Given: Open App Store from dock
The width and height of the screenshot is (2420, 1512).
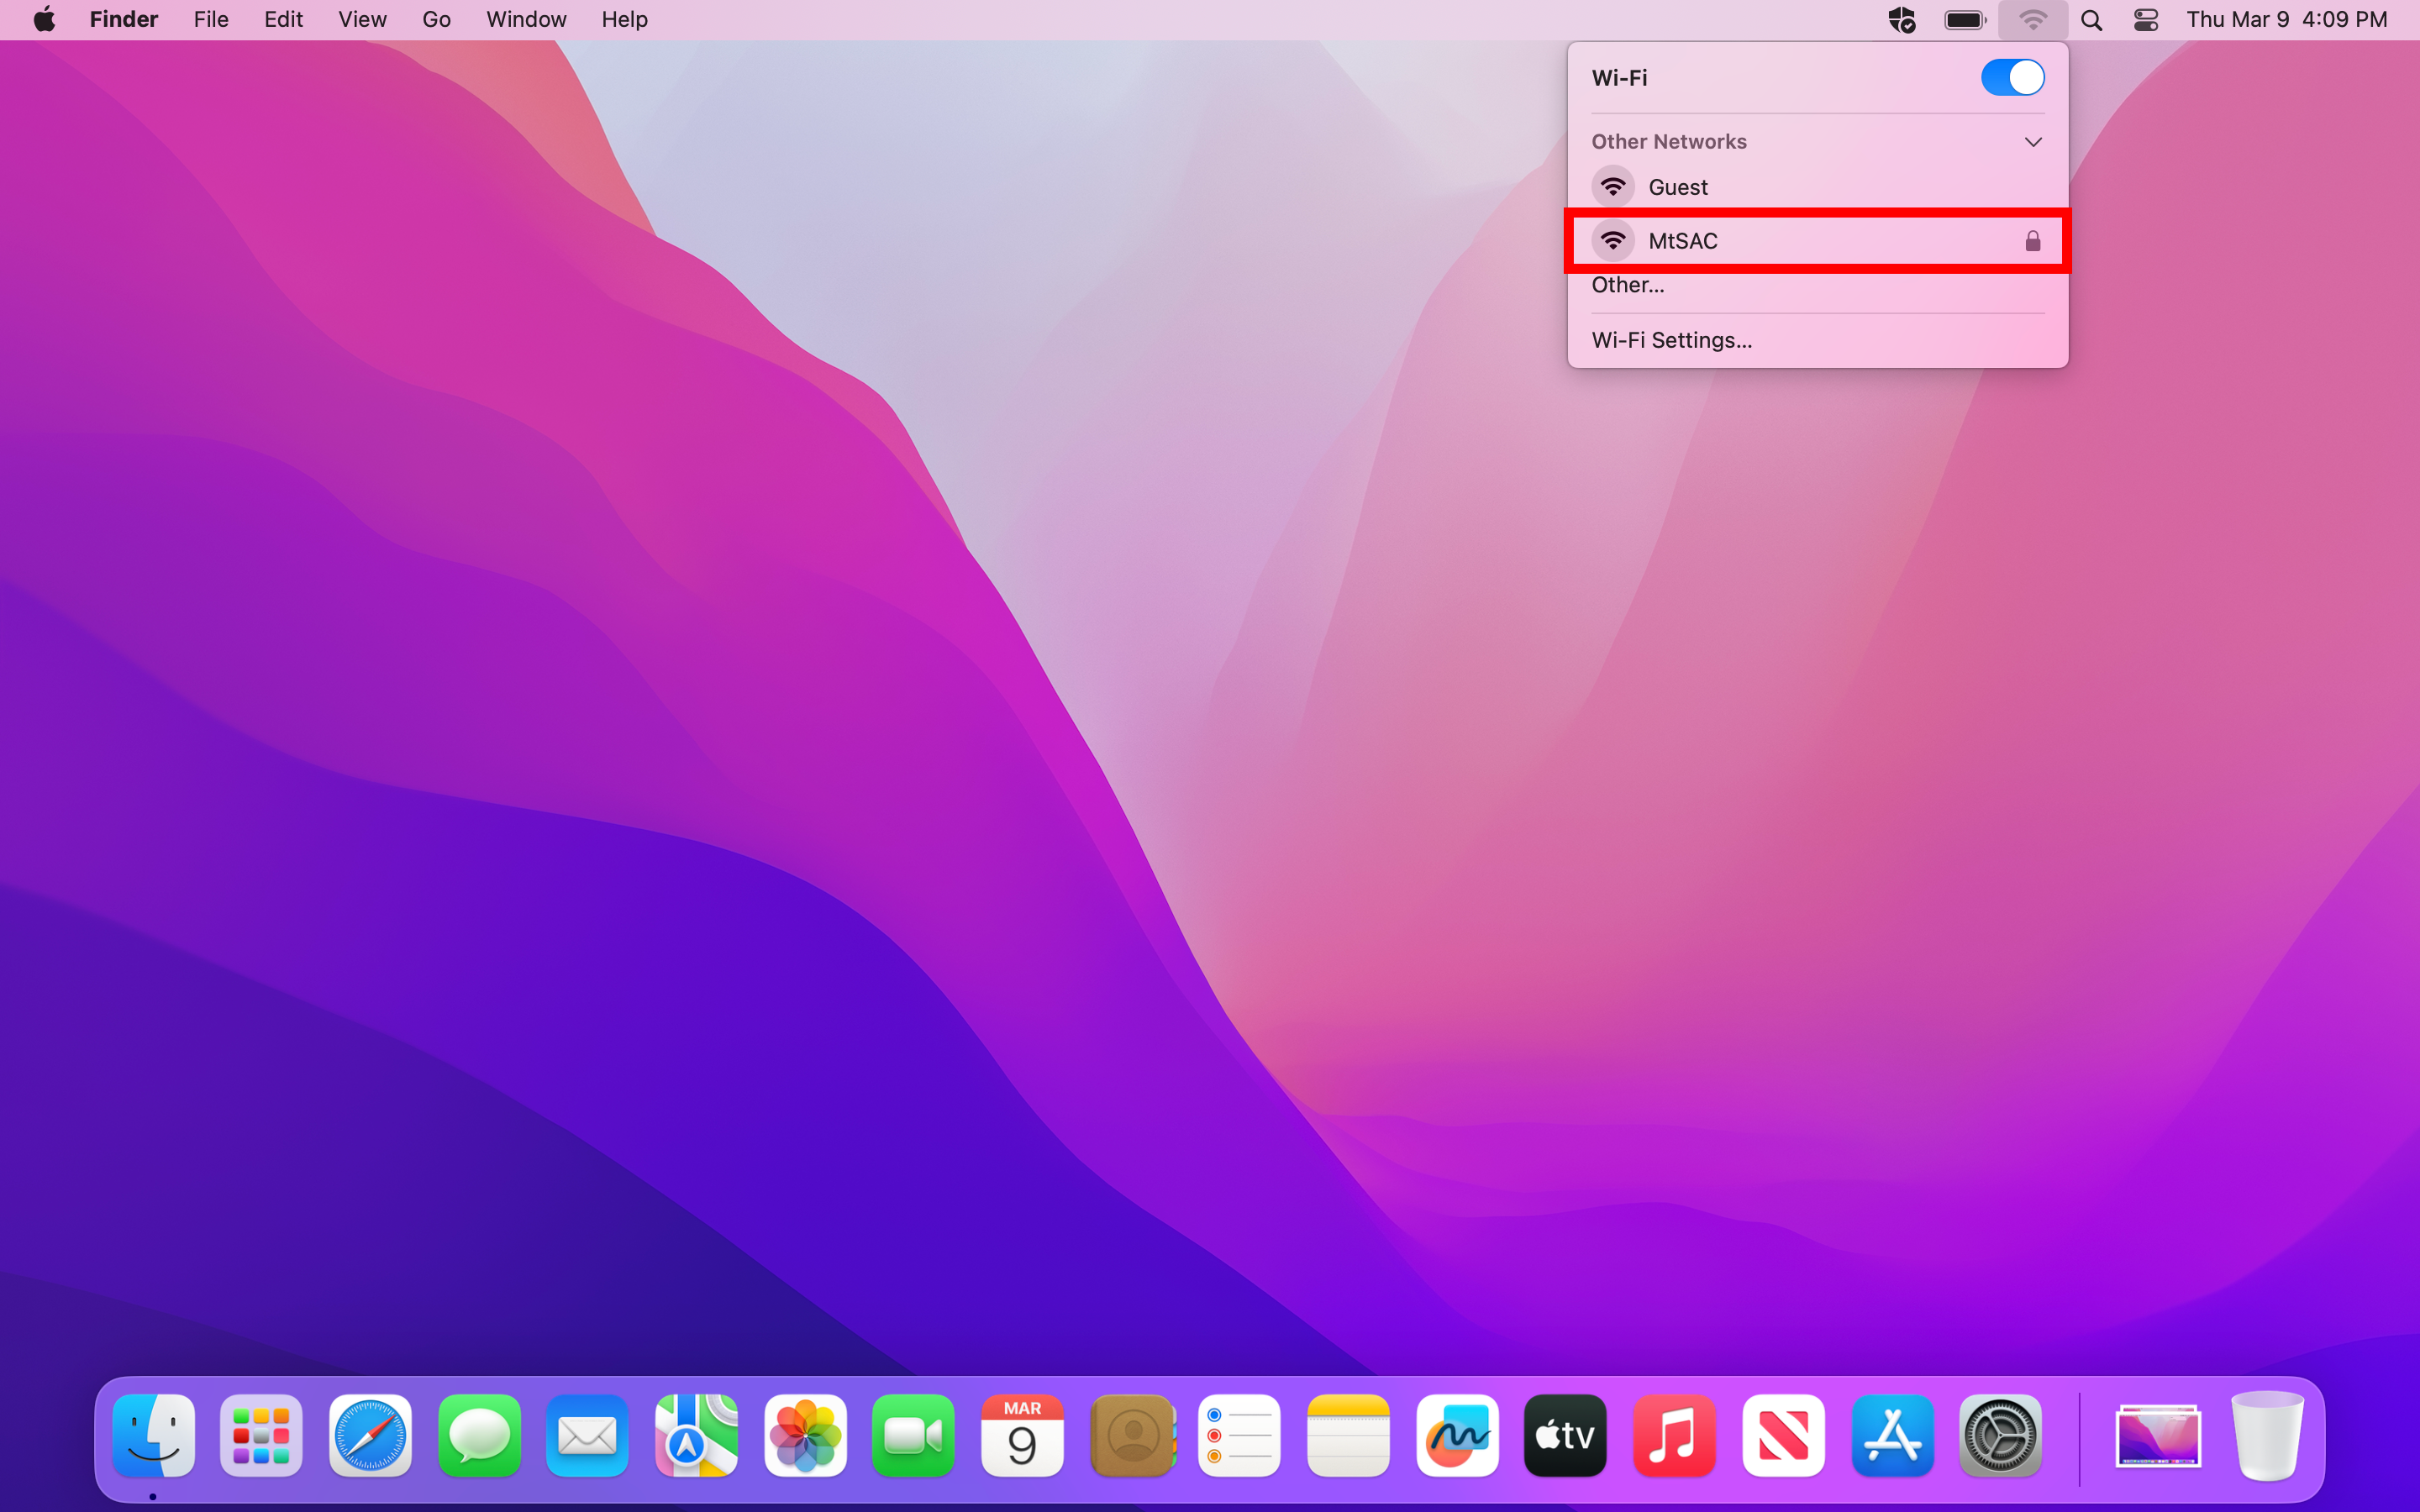Looking at the screenshot, I should (x=1892, y=1436).
